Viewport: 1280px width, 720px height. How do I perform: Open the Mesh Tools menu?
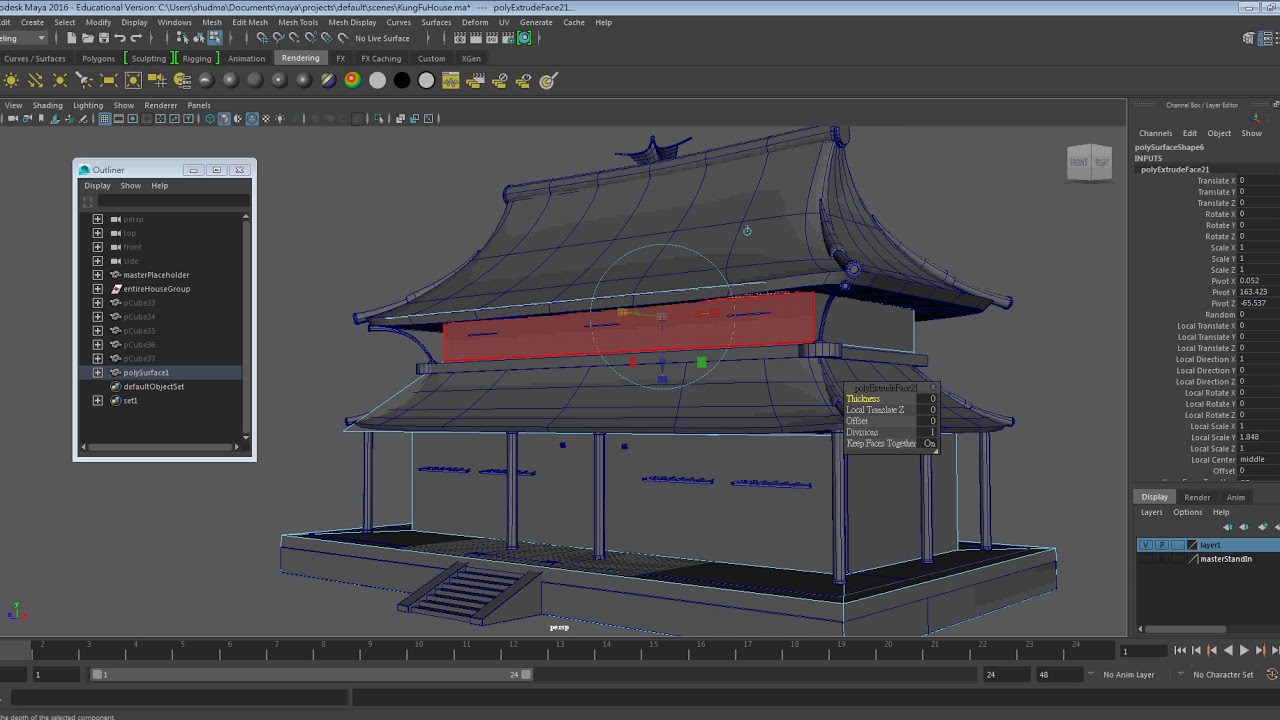point(298,22)
